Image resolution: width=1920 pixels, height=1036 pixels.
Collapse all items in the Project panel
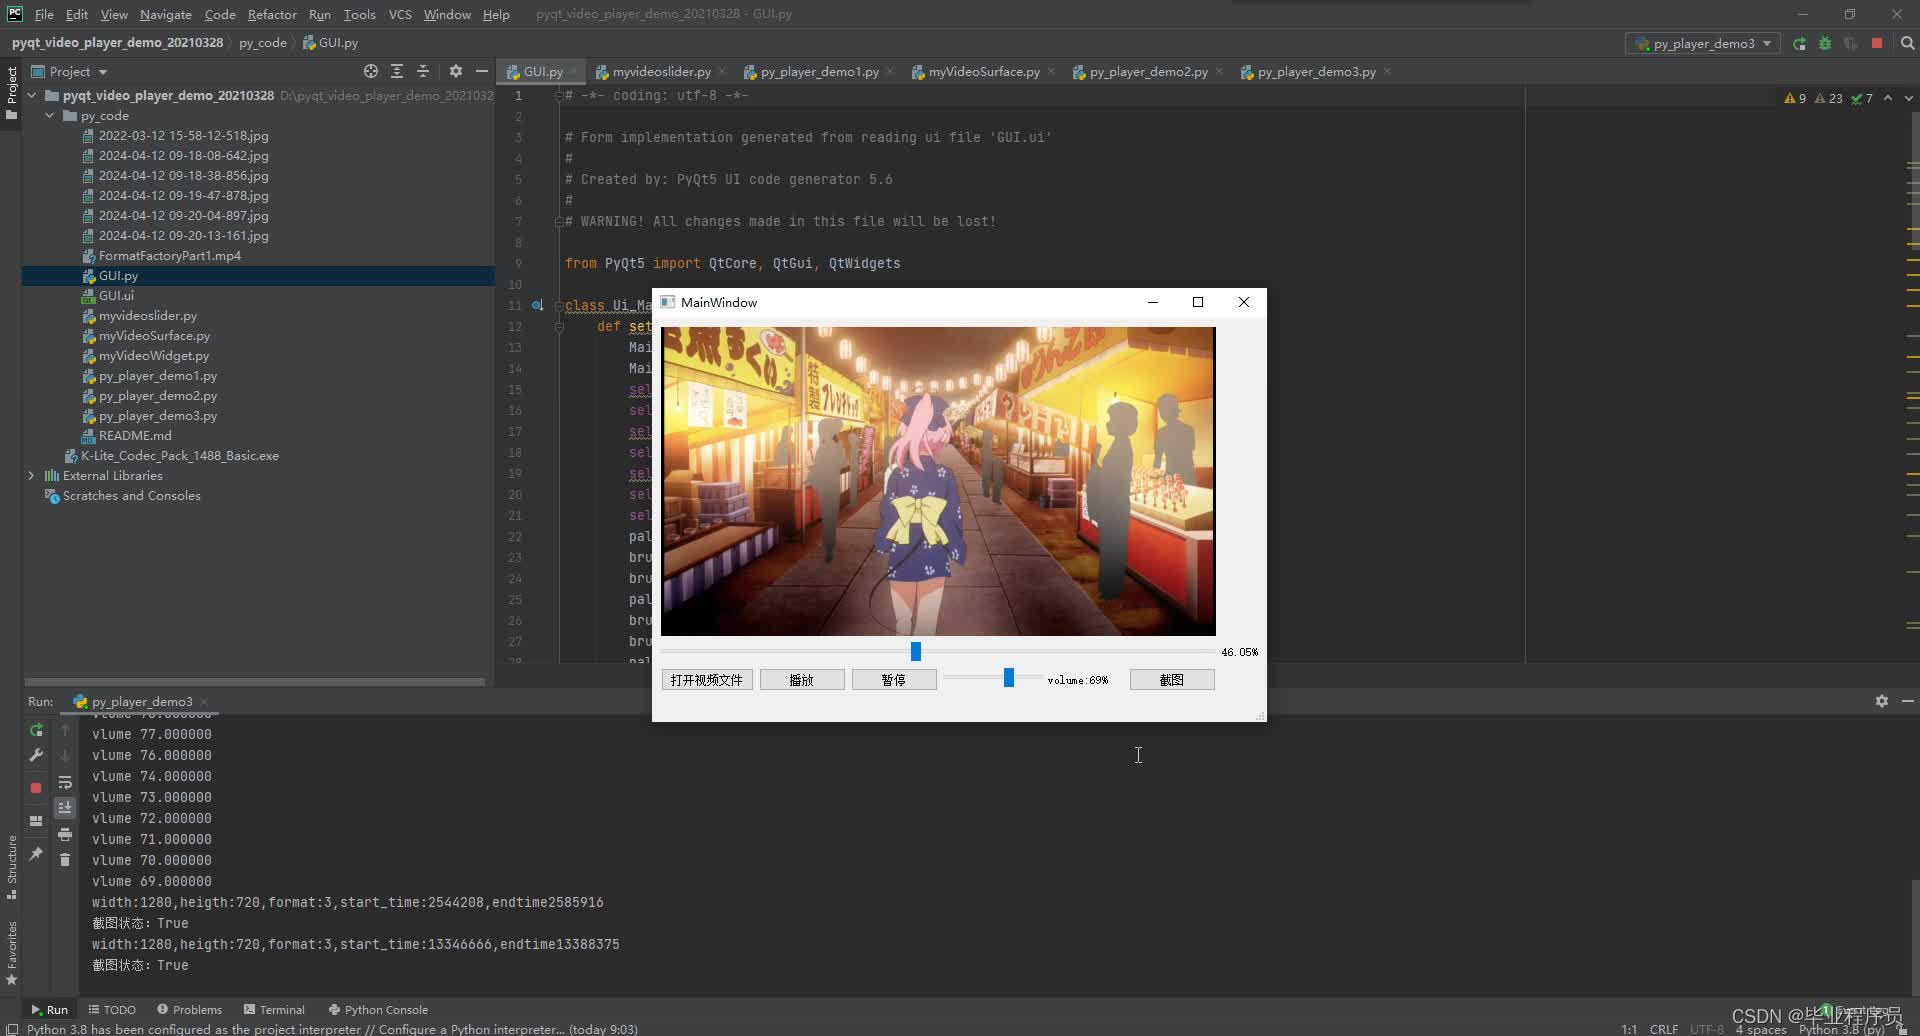[423, 71]
